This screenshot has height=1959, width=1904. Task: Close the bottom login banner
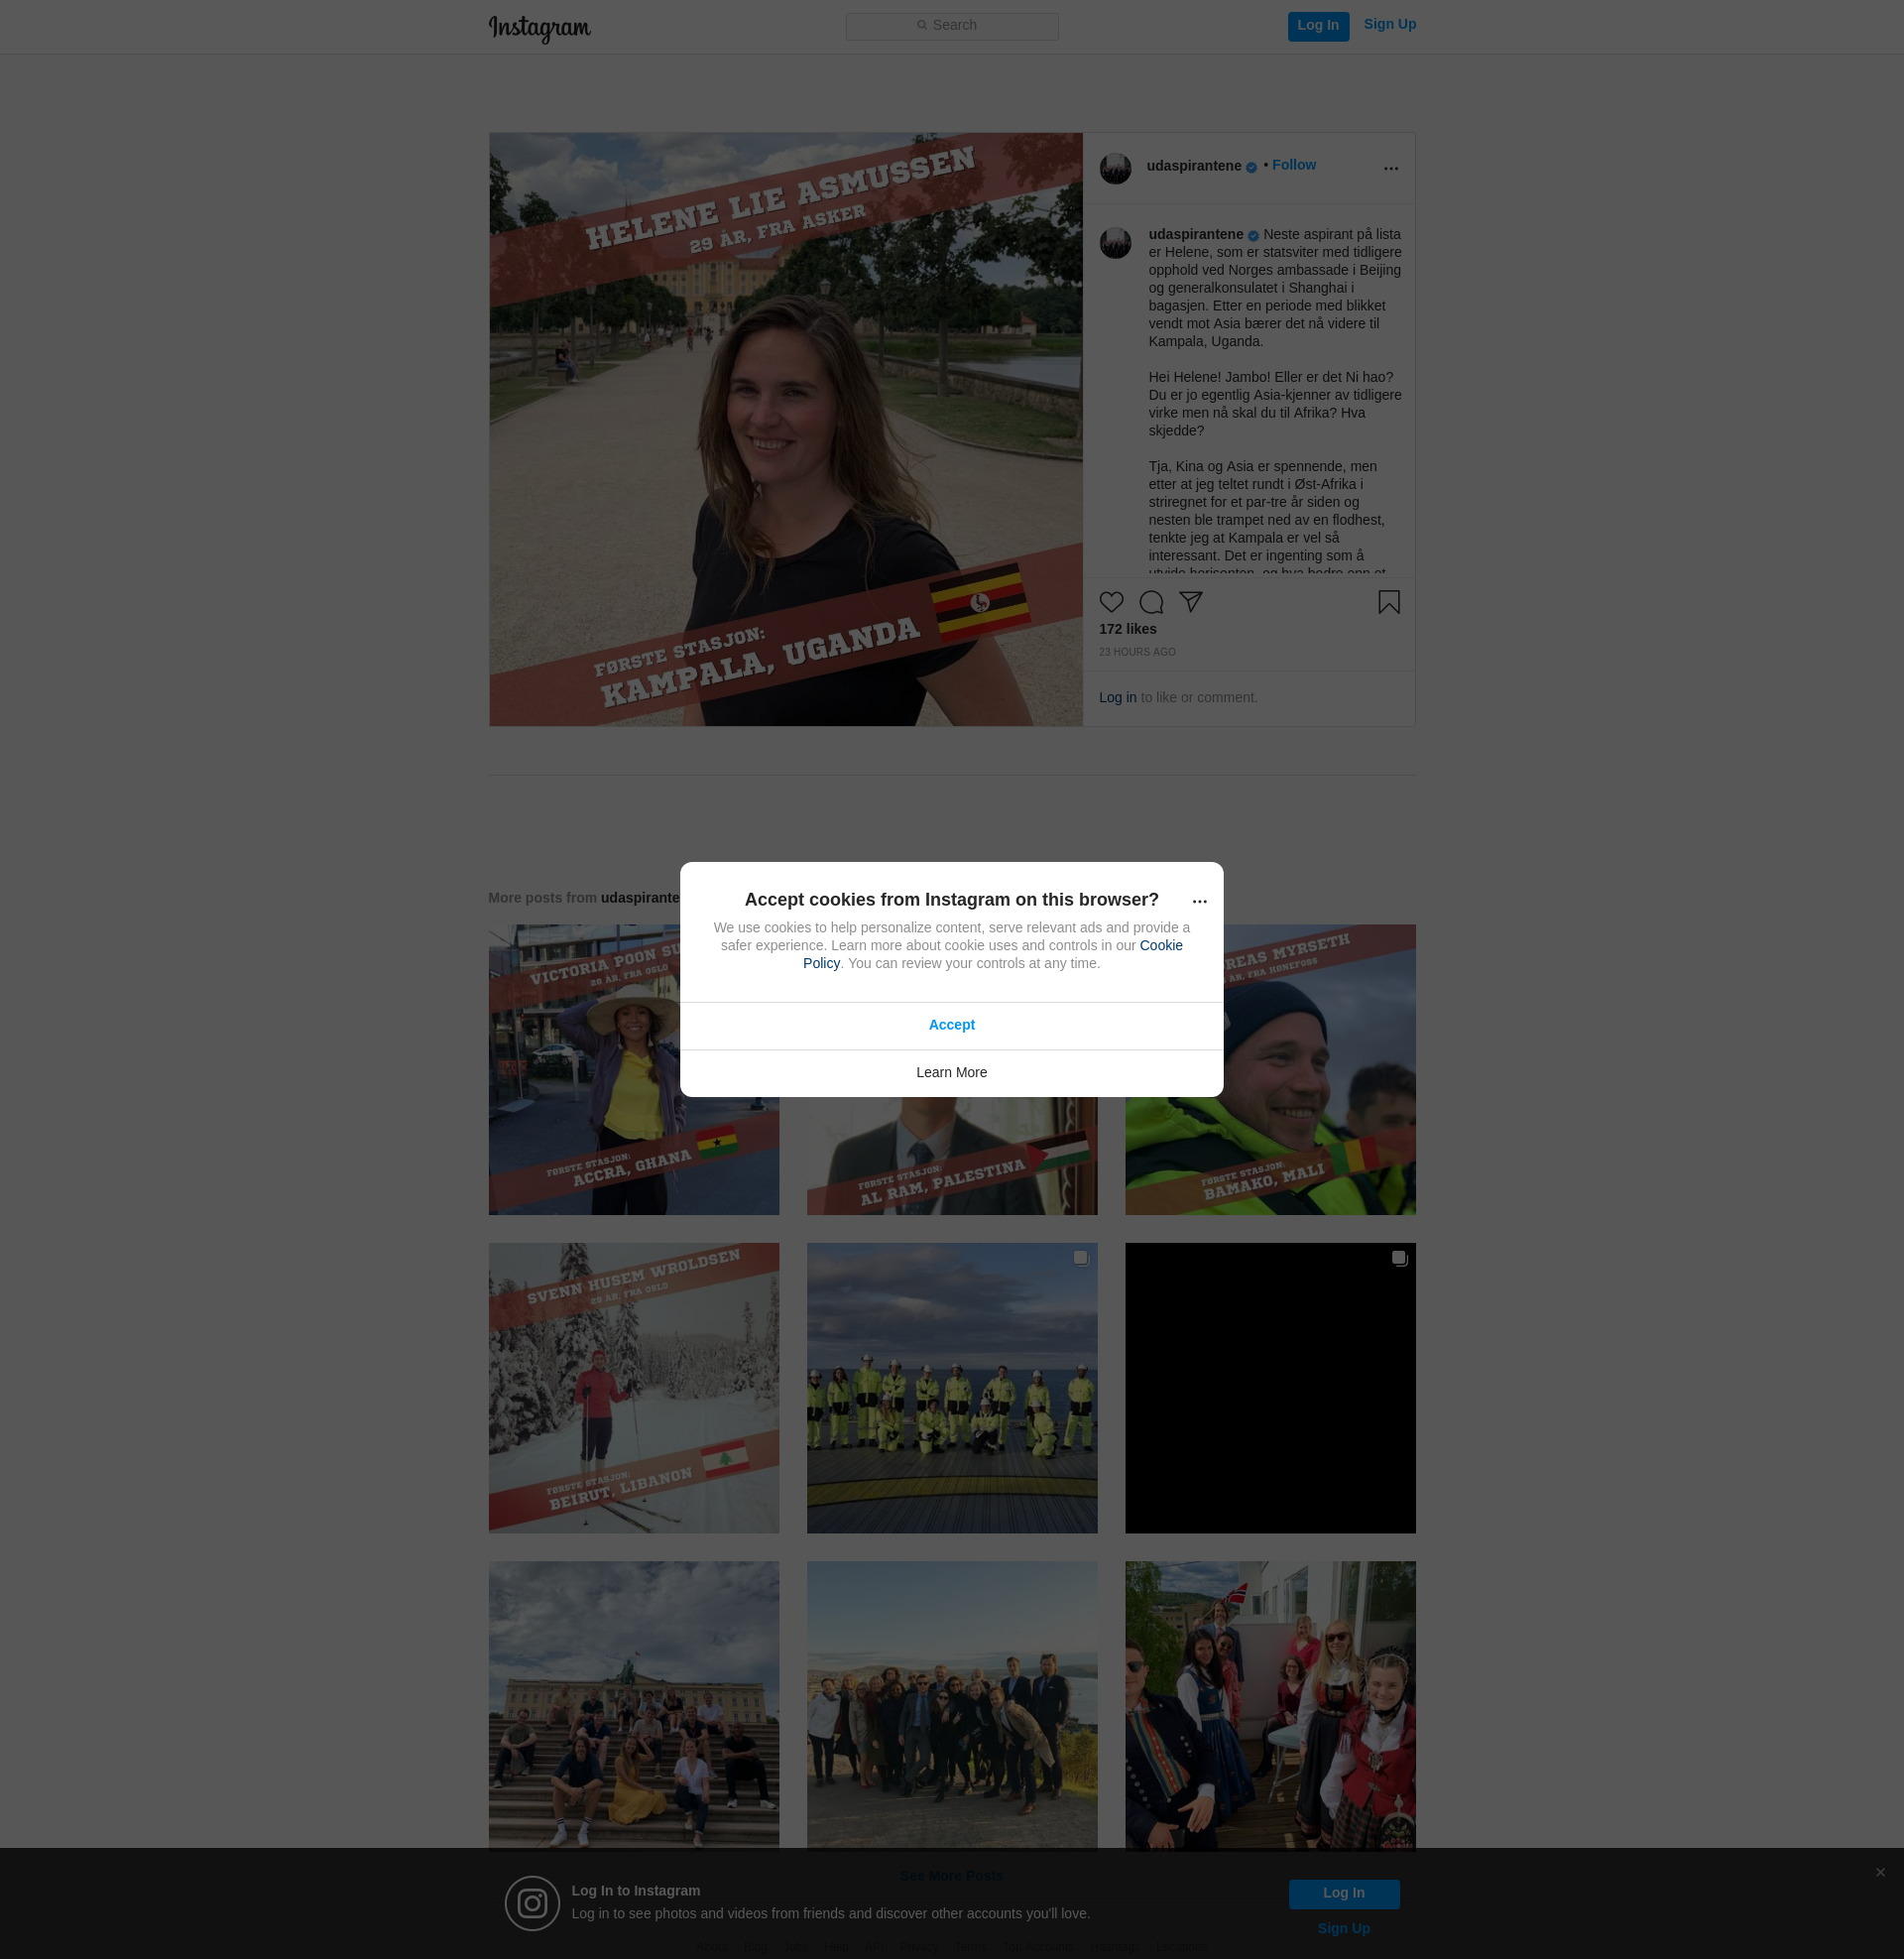[1880, 1872]
